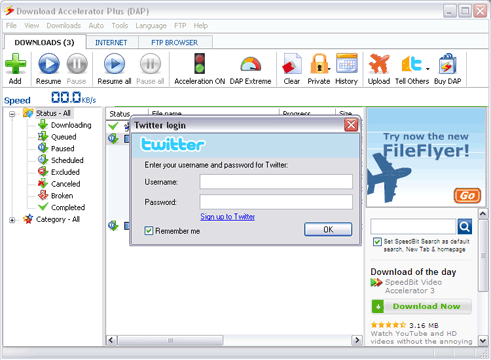Click the Sign up to Twitter link

[228, 217]
